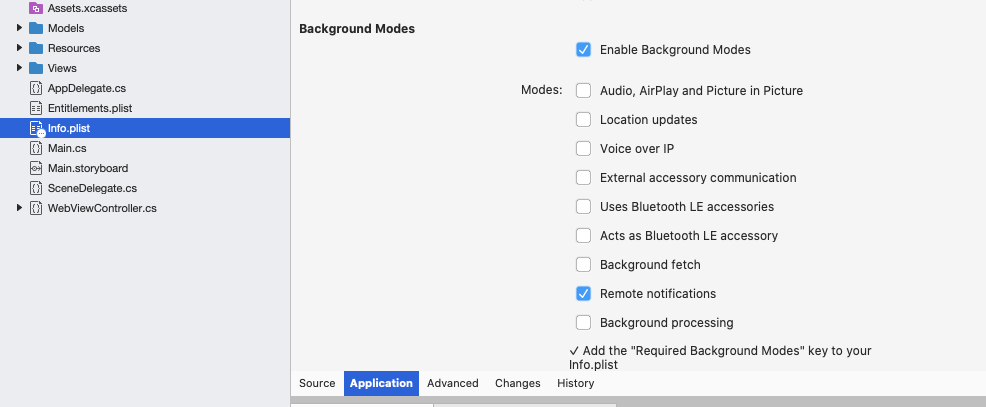
Task: Click the Resources folder icon
Action: 37,48
